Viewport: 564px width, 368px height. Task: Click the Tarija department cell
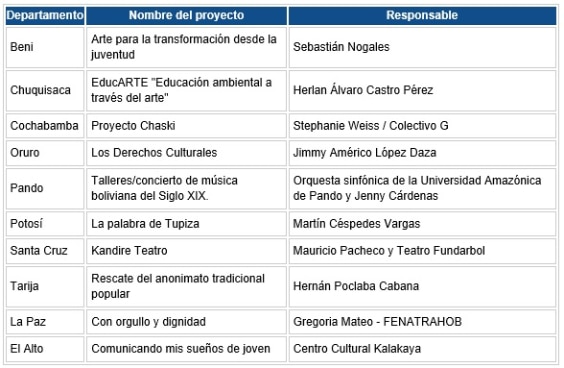pos(45,286)
